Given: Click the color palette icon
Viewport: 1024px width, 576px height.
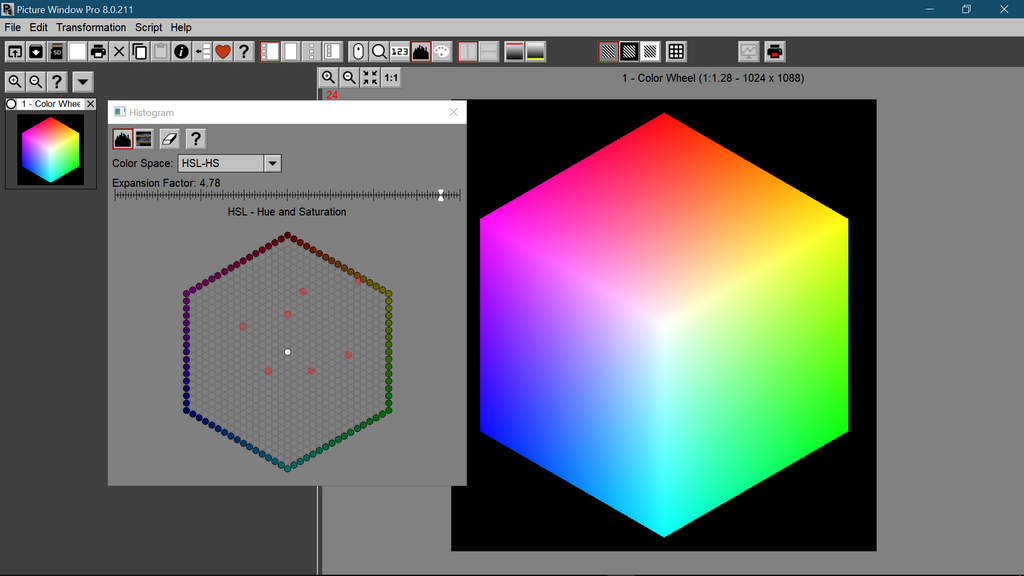Looking at the screenshot, I should (442, 52).
